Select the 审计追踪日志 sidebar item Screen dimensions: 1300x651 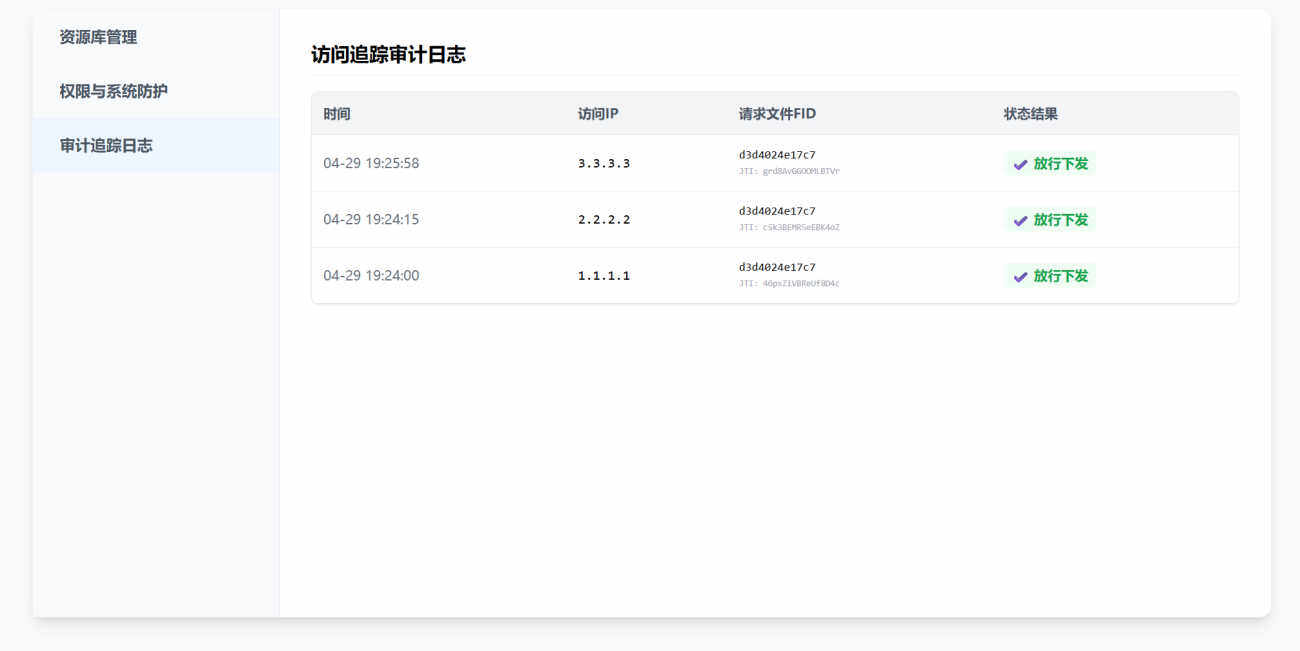(x=106, y=145)
